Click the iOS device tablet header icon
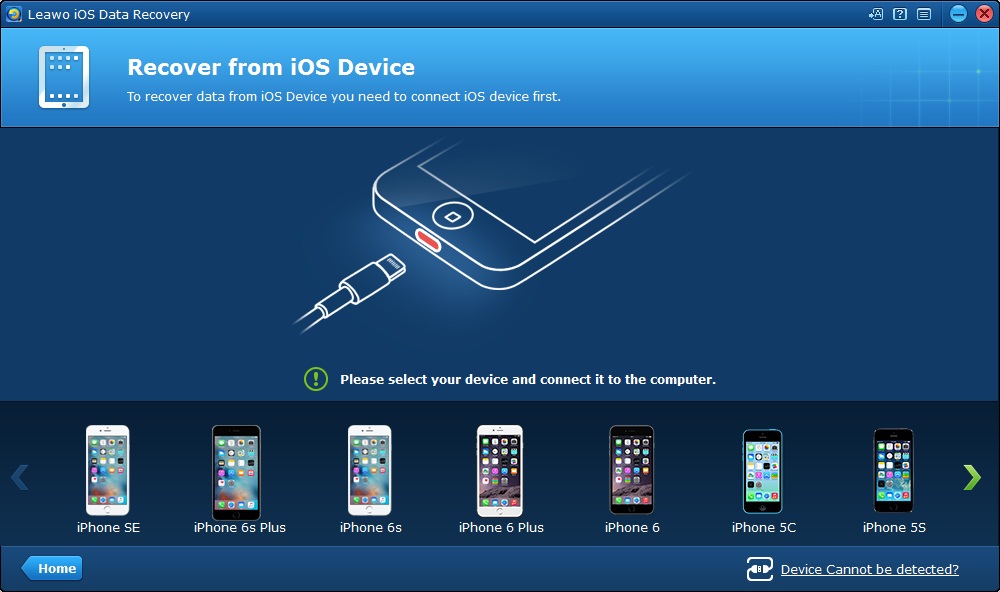 pyautogui.click(x=64, y=77)
